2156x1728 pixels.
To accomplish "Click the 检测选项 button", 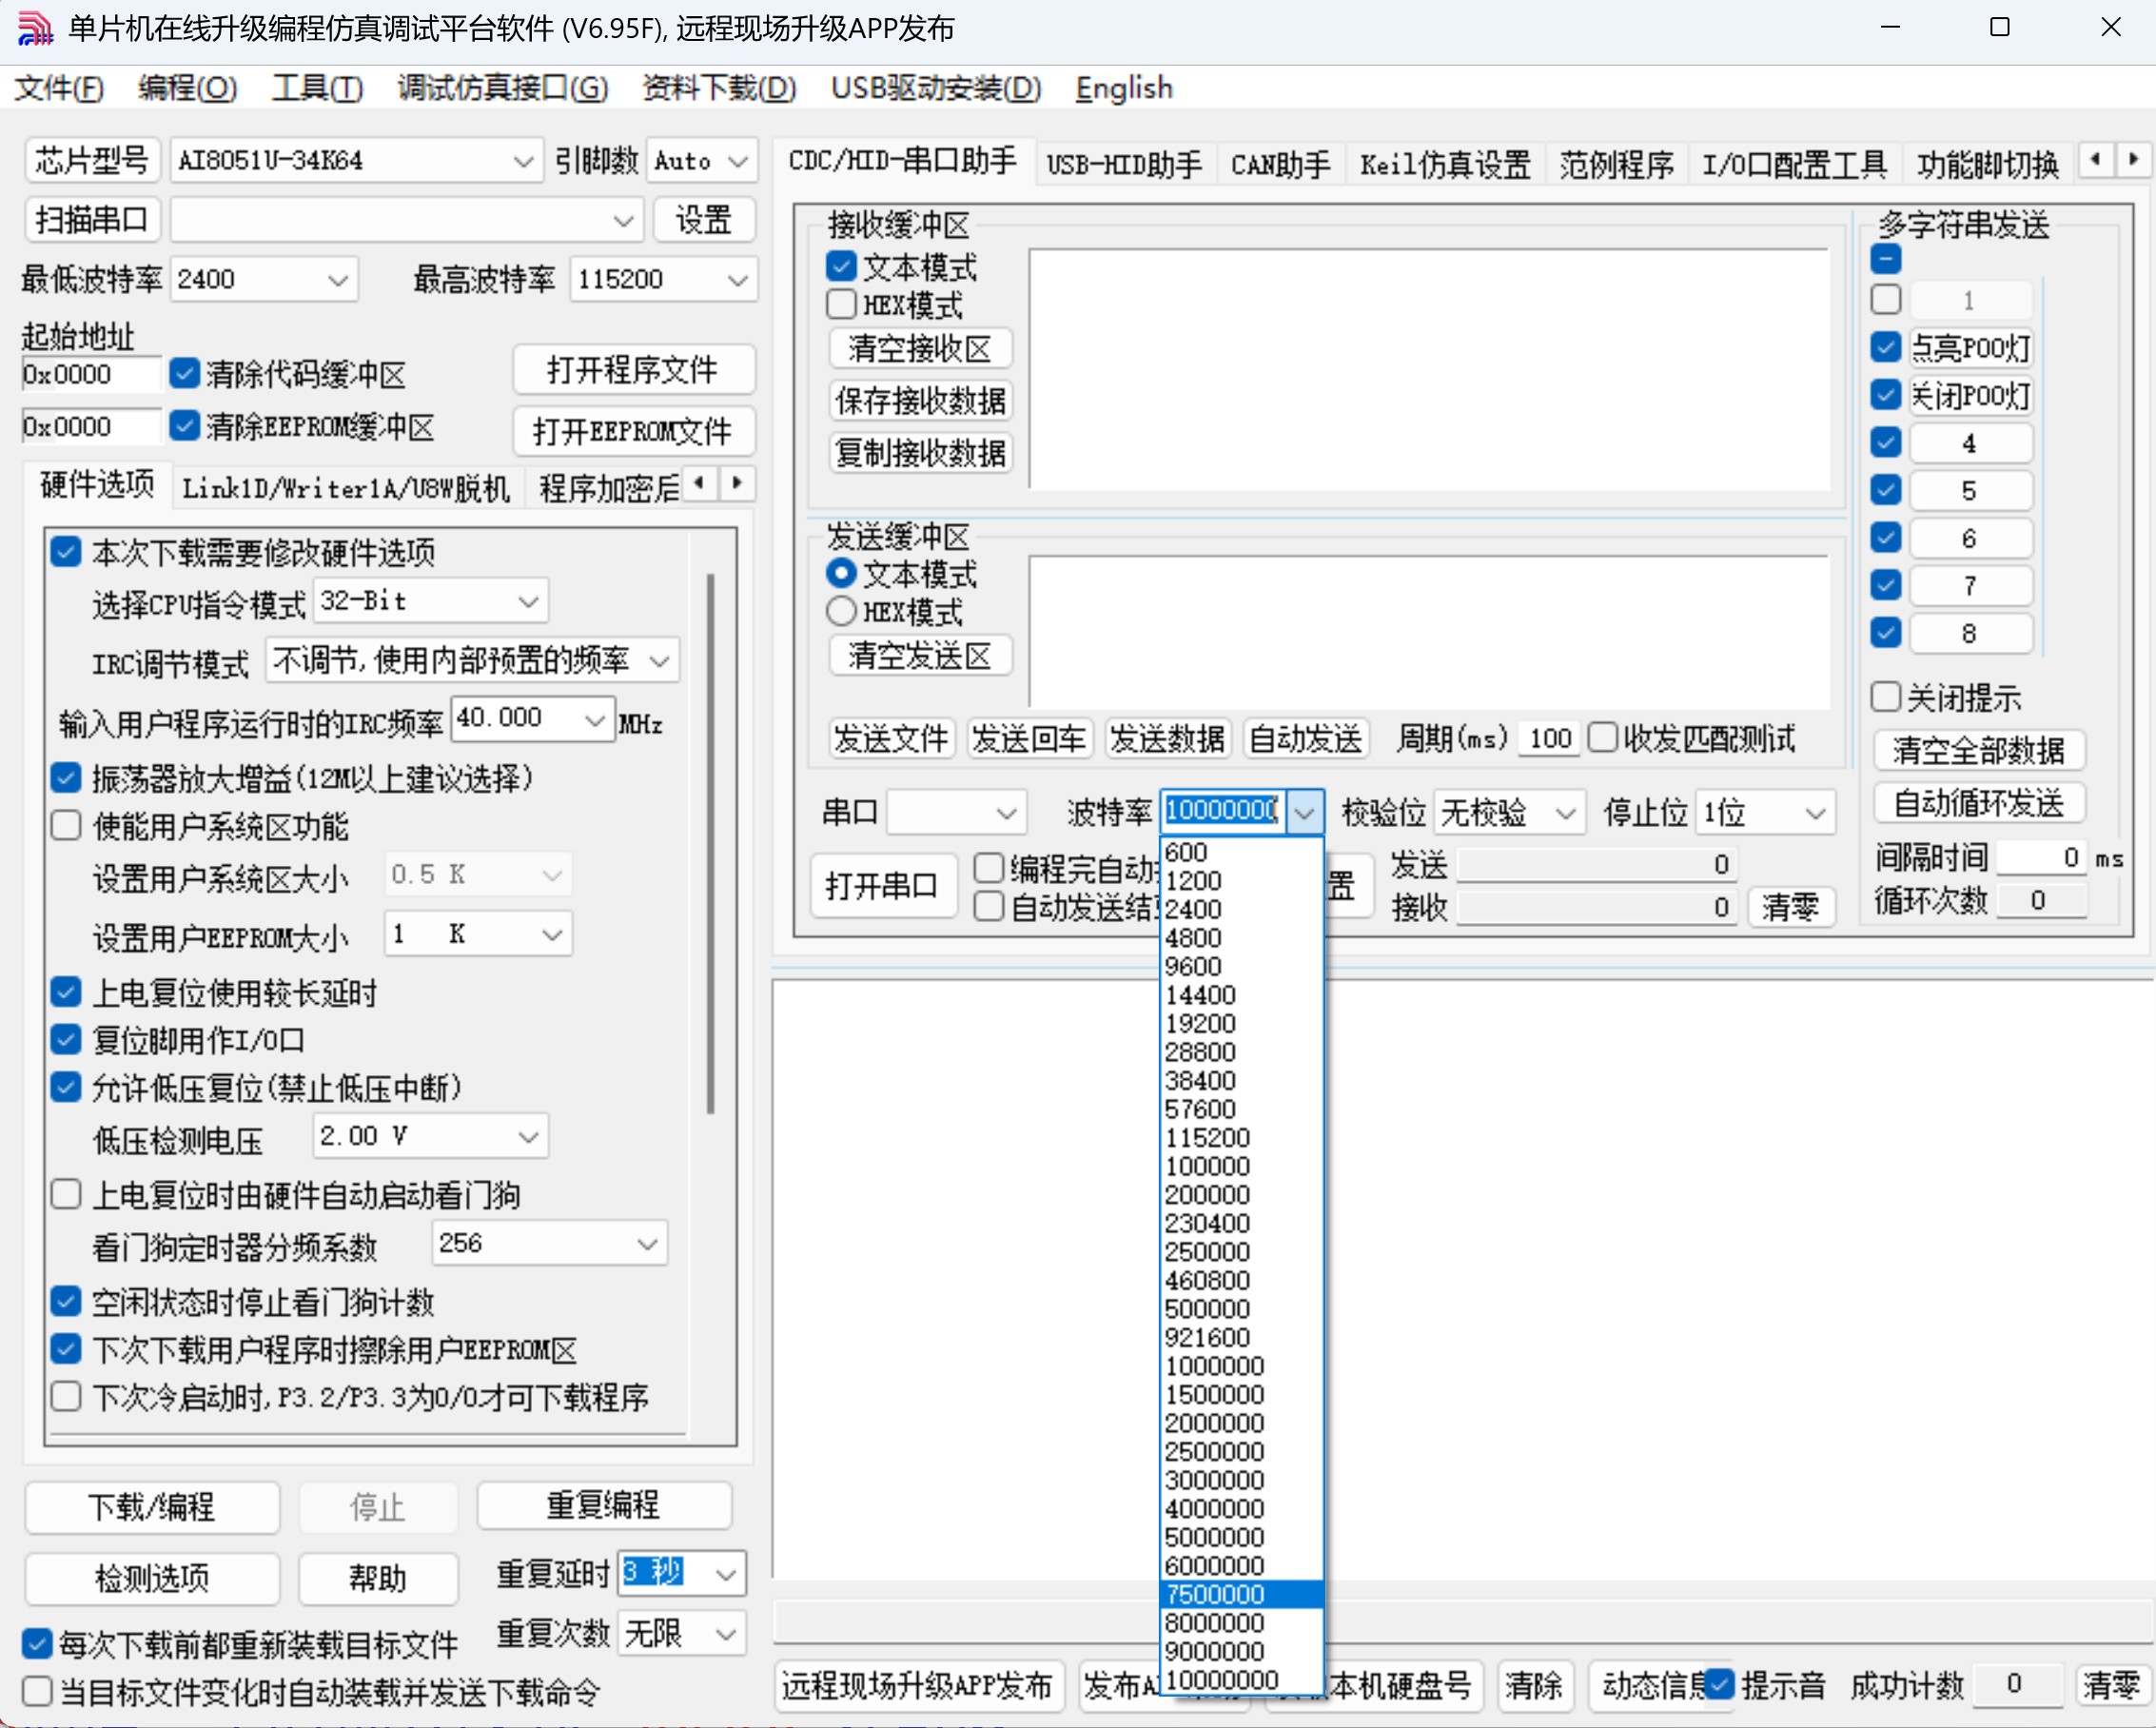I will pyautogui.click(x=152, y=1578).
